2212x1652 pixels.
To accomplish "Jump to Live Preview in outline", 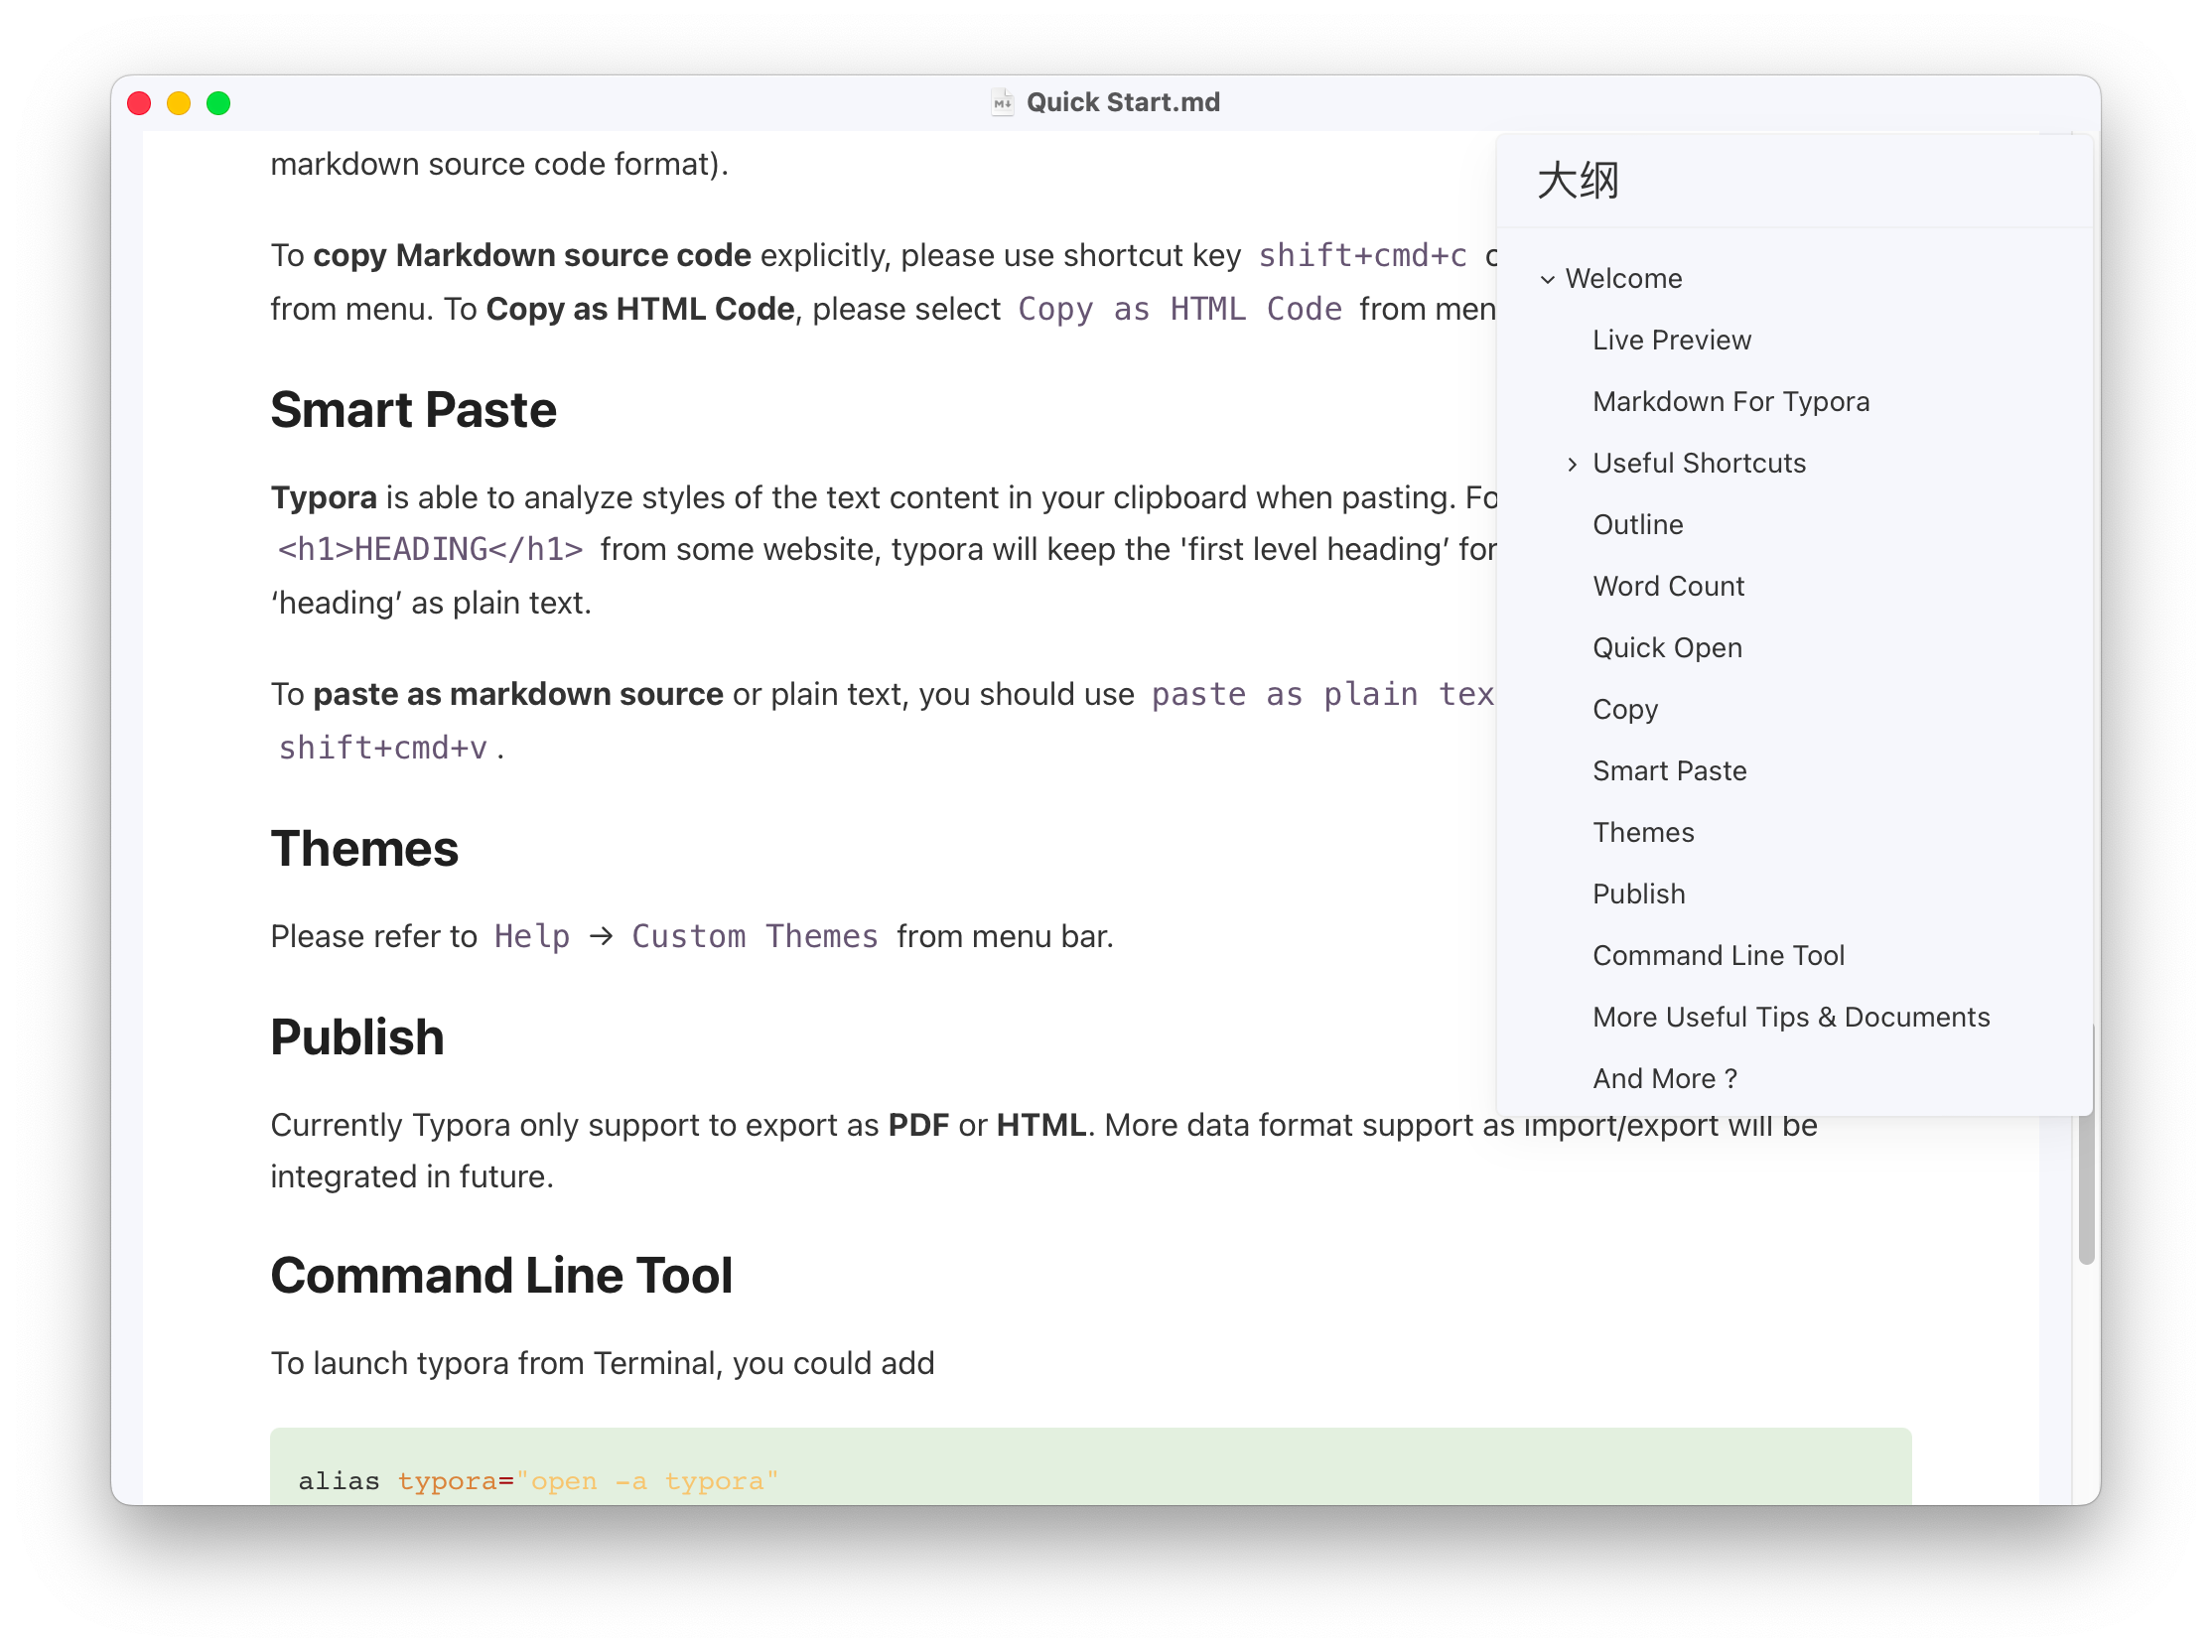I will [x=1671, y=340].
